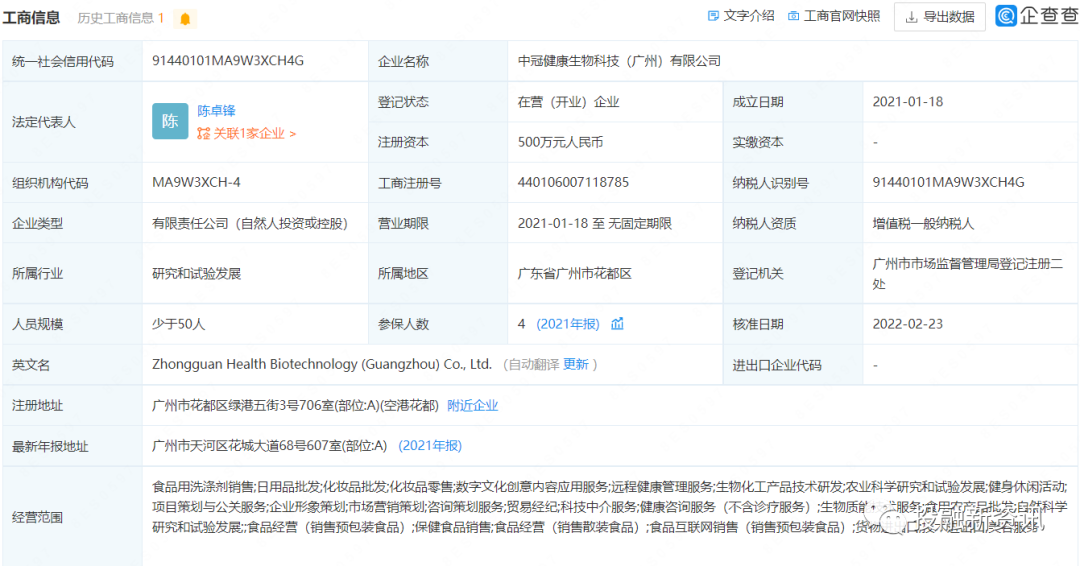Open the 文字介绍 text introduction
Screen dimensions: 1080x566
(741, 16)
